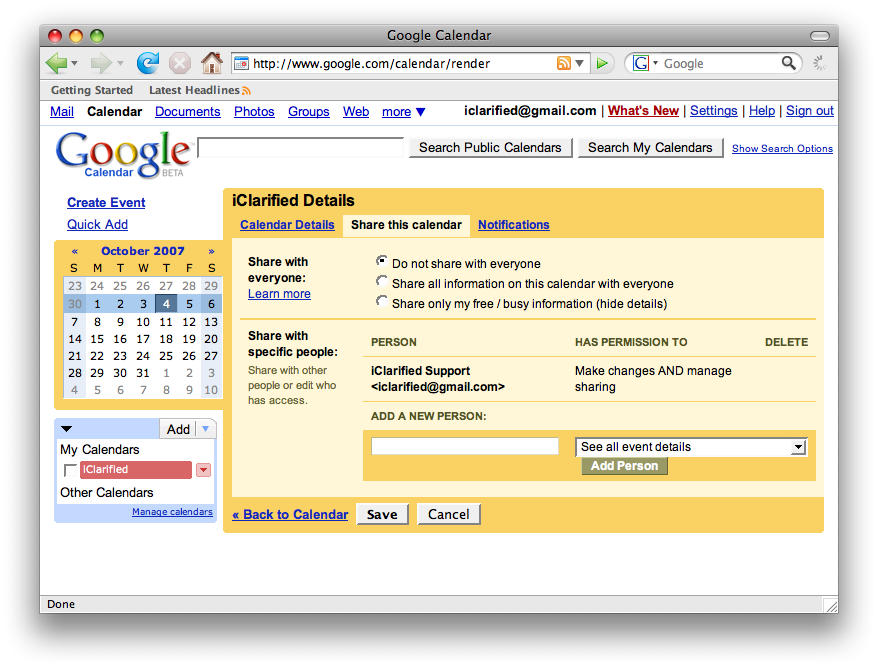The image size is (878, 668).
Task: Open the Calendar Details tab
Action: (287, 225)
